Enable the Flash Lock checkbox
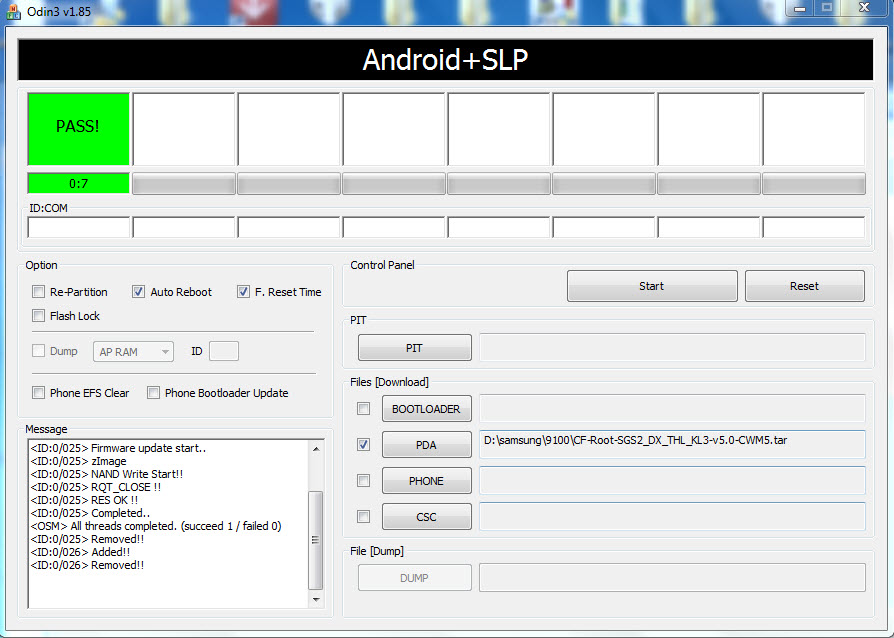The image size is (894, 638). [39, 316]
